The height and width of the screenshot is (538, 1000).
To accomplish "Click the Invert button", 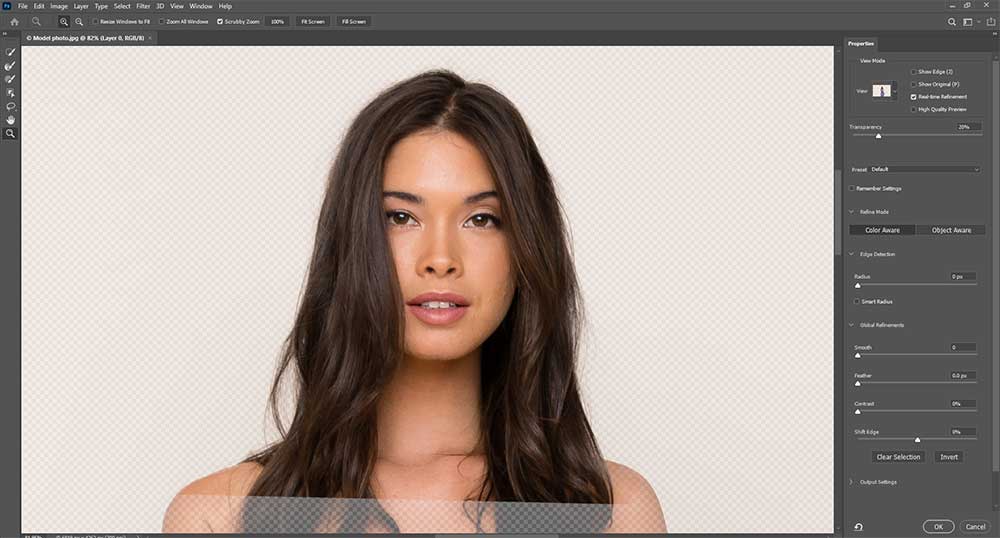I will tap(949, 457).
